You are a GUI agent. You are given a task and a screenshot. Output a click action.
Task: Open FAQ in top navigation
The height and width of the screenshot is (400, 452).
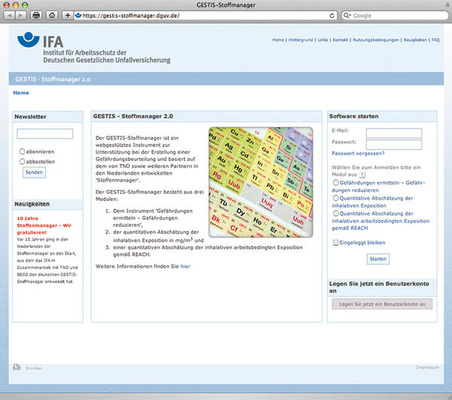coord(436,40)
